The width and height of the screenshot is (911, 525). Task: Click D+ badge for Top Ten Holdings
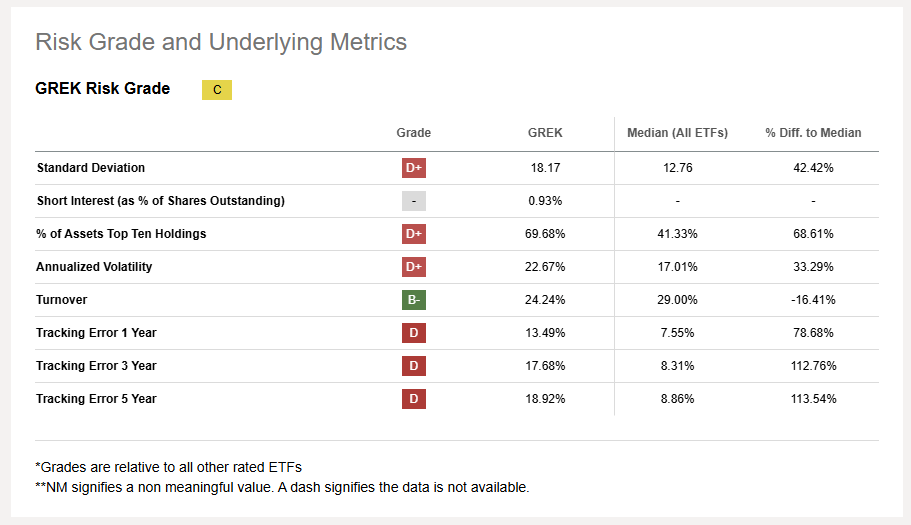pyautogui.click(x=414, y=234)
